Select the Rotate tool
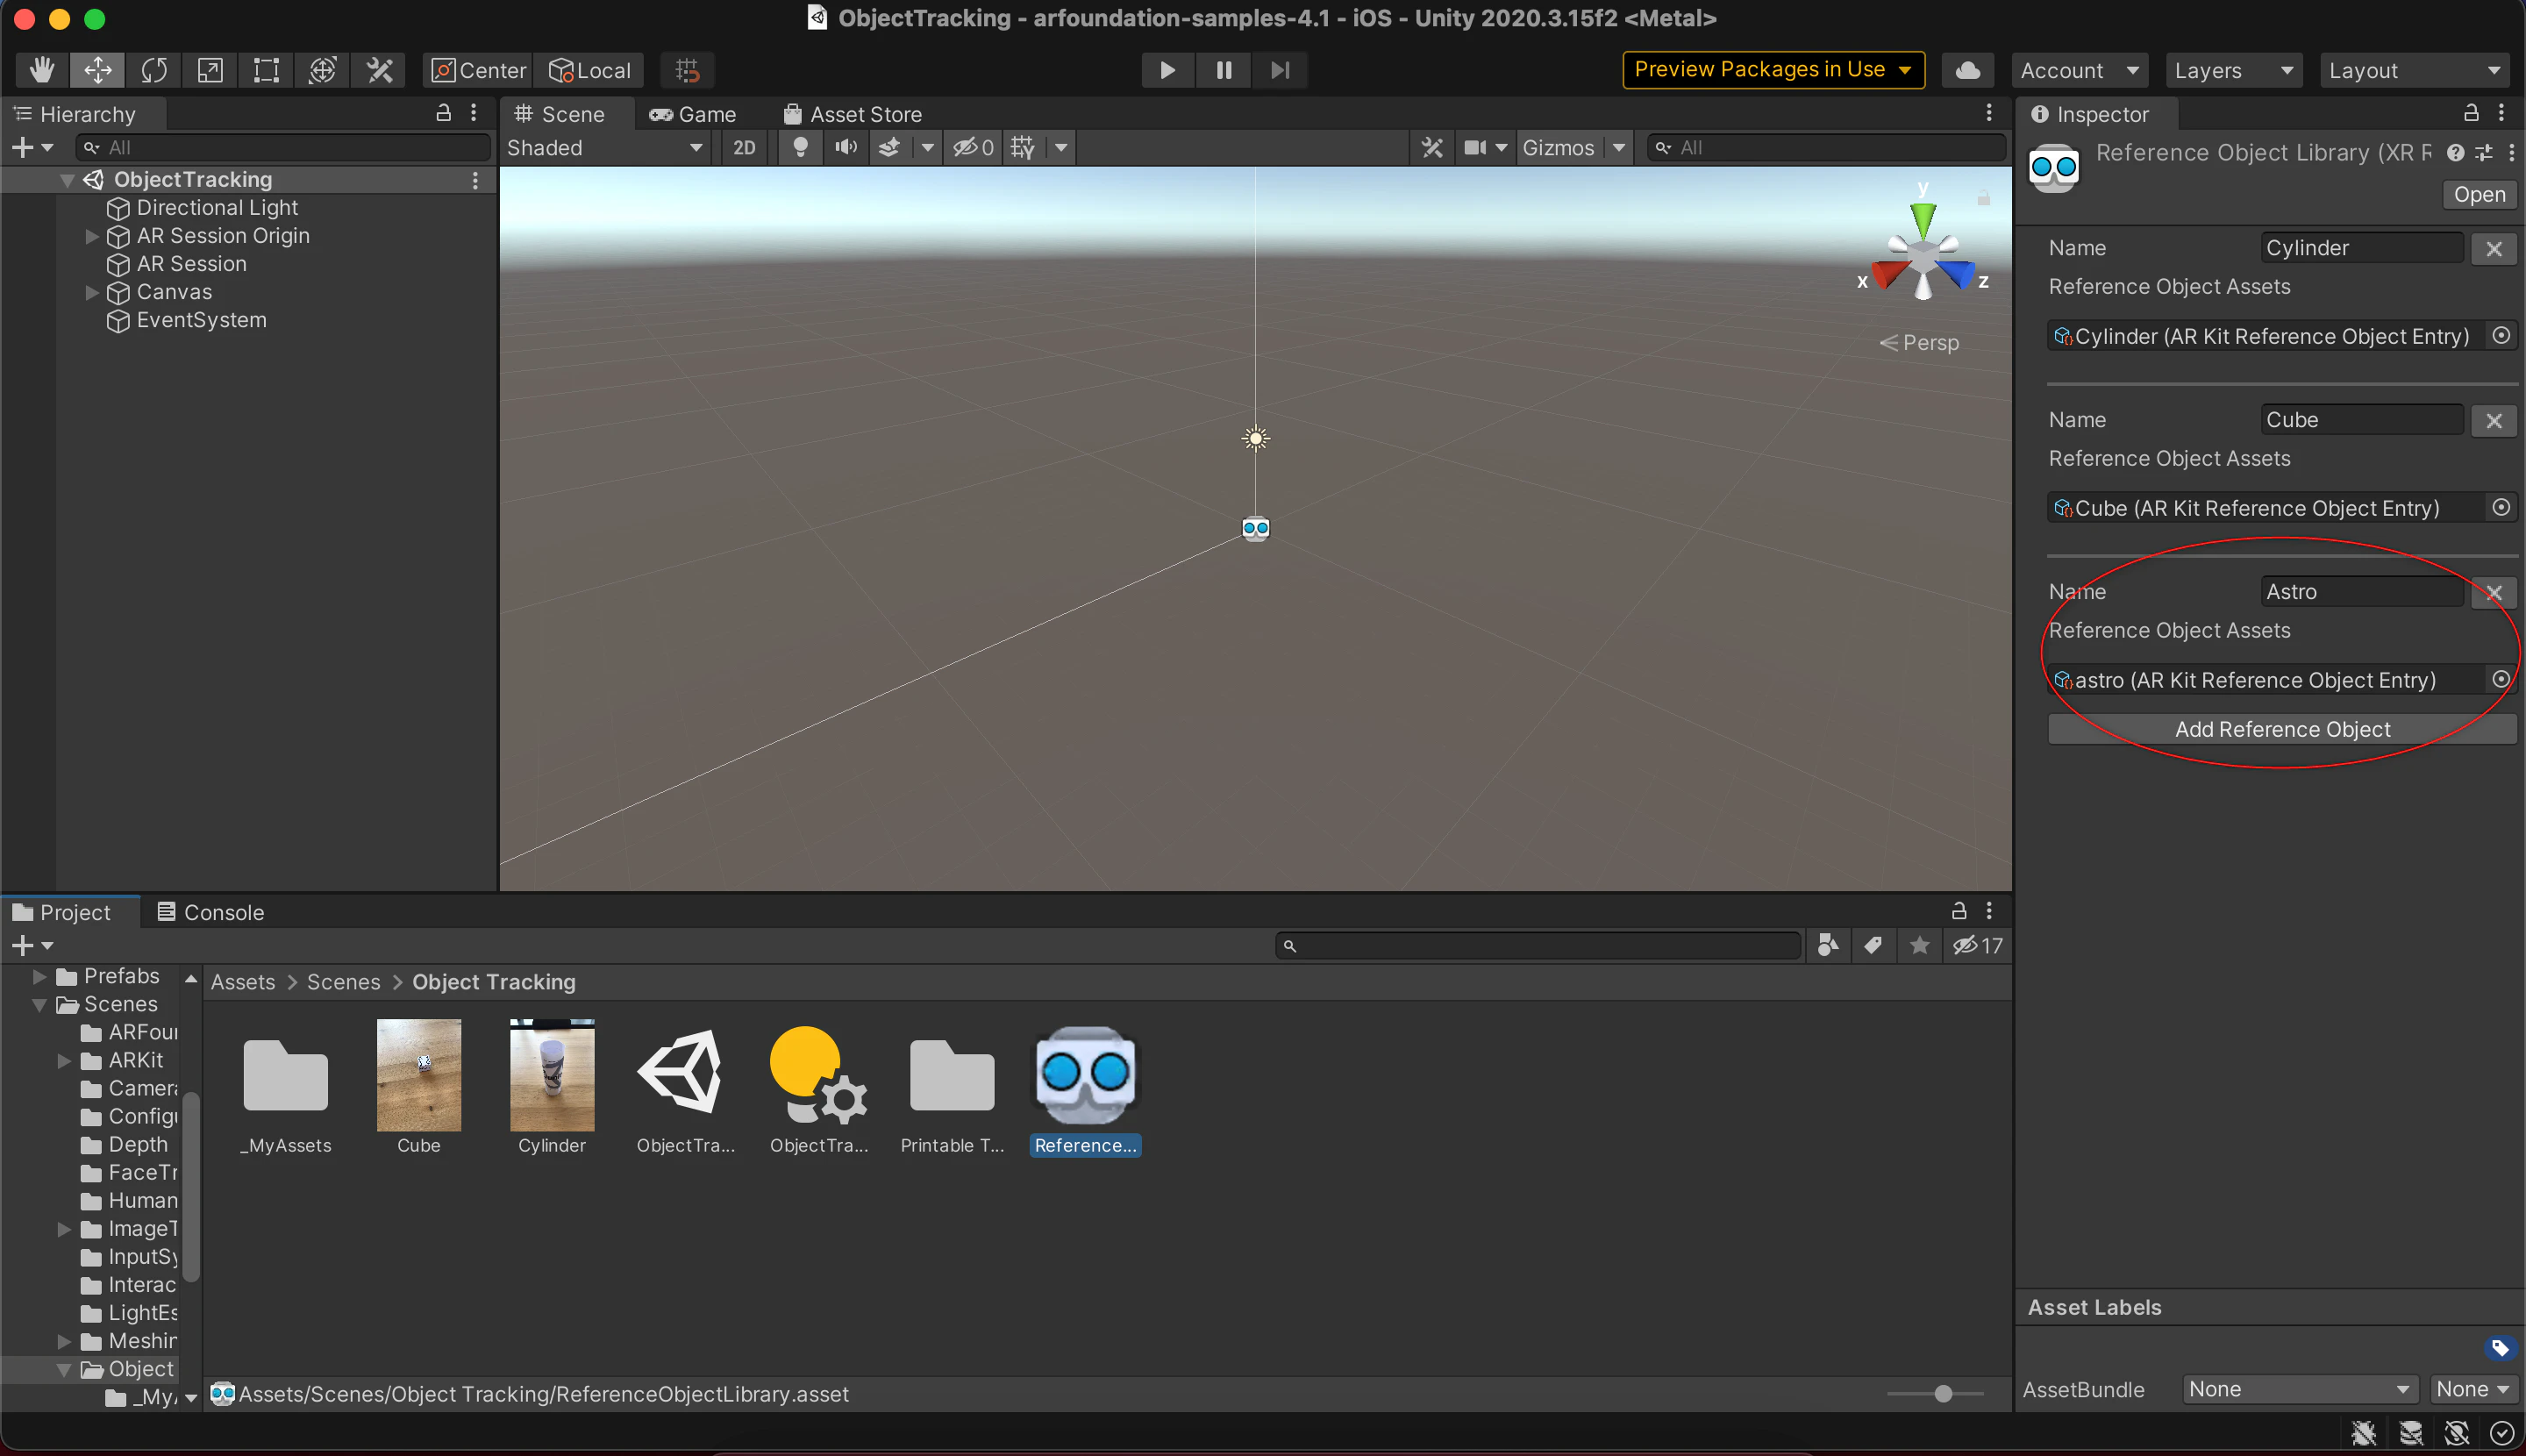 (154, 70)
